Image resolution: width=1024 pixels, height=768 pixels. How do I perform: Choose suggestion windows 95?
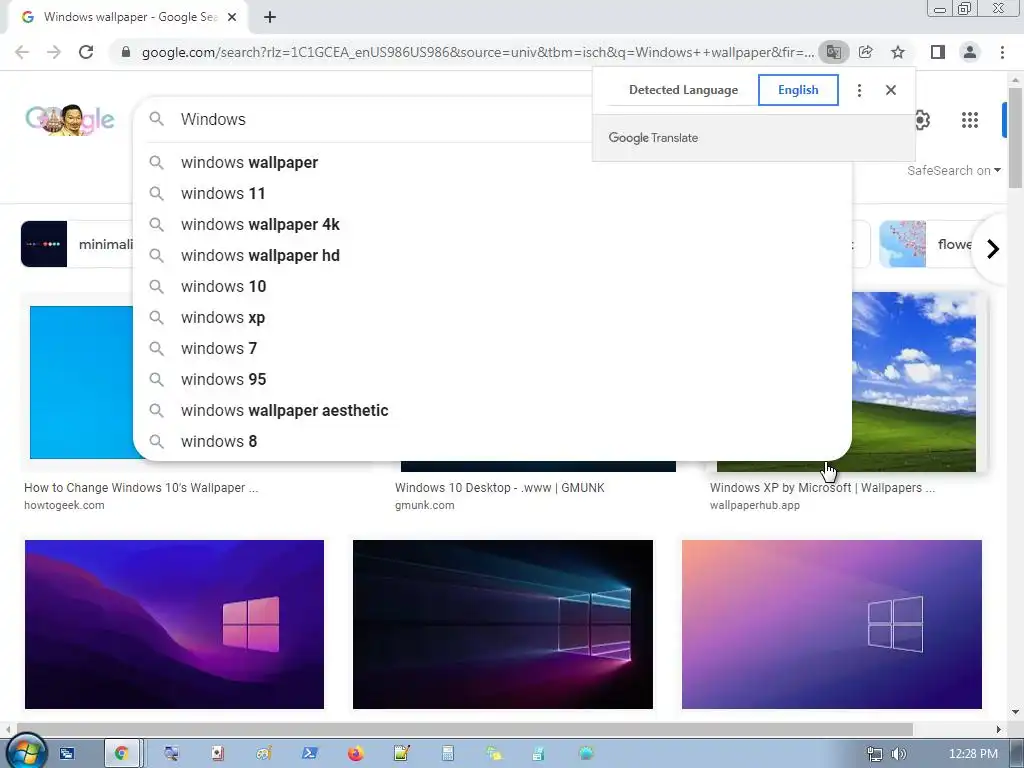[492, 379]
